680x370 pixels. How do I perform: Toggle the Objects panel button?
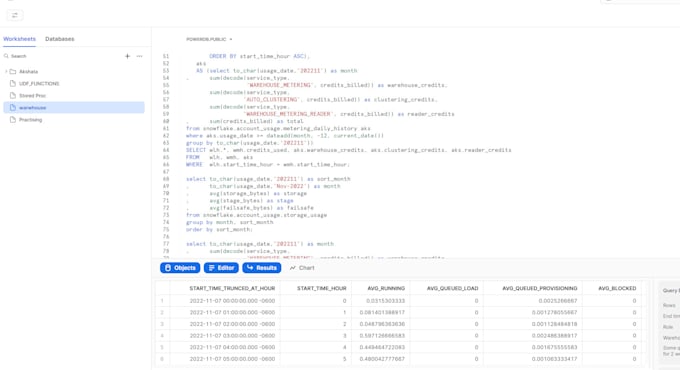pyautogui.click(x=180, y=268)
